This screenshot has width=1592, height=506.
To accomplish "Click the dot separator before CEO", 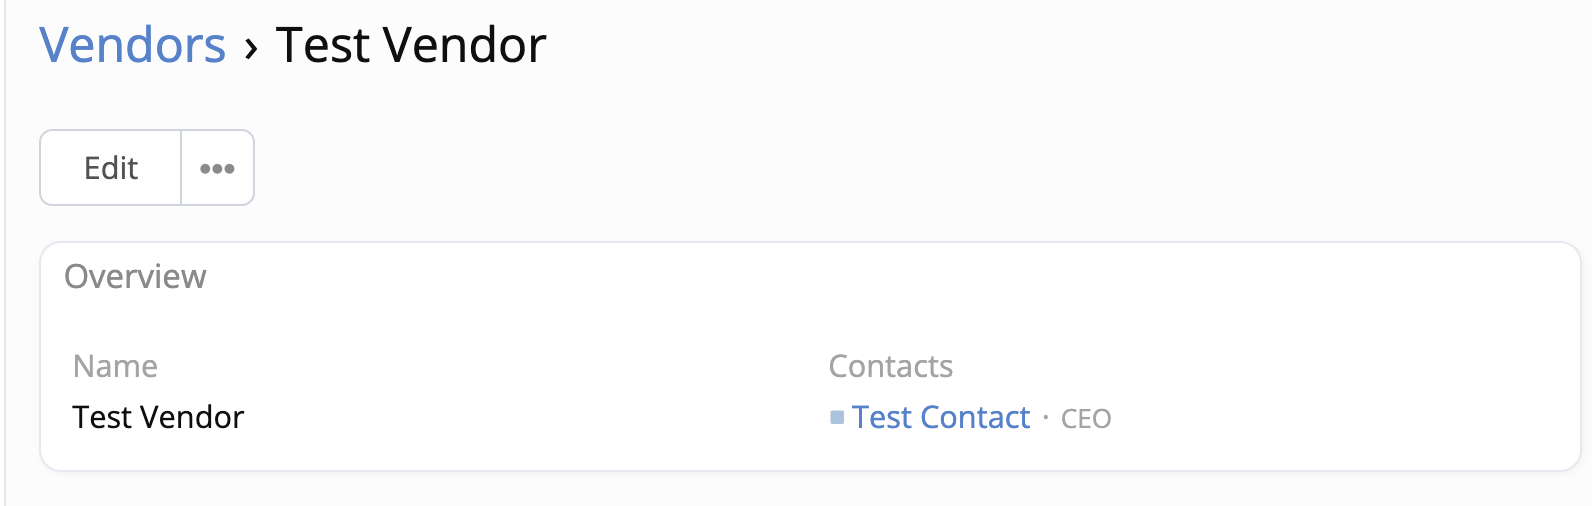I will click(1045, 417).
